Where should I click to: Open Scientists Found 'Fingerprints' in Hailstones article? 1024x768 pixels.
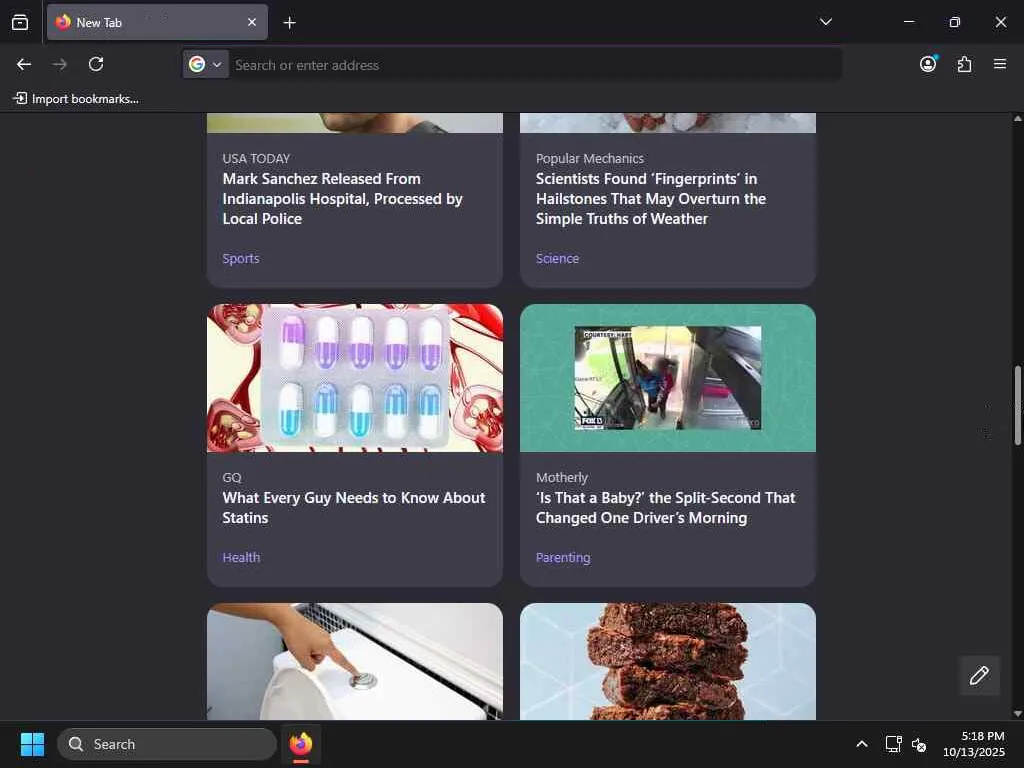point(650,199)
